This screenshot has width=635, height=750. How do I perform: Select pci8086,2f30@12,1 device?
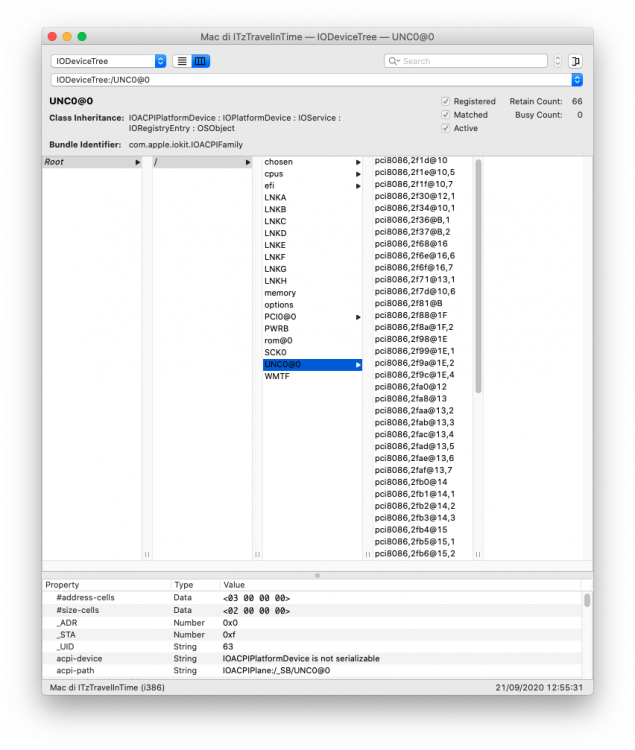423,196
